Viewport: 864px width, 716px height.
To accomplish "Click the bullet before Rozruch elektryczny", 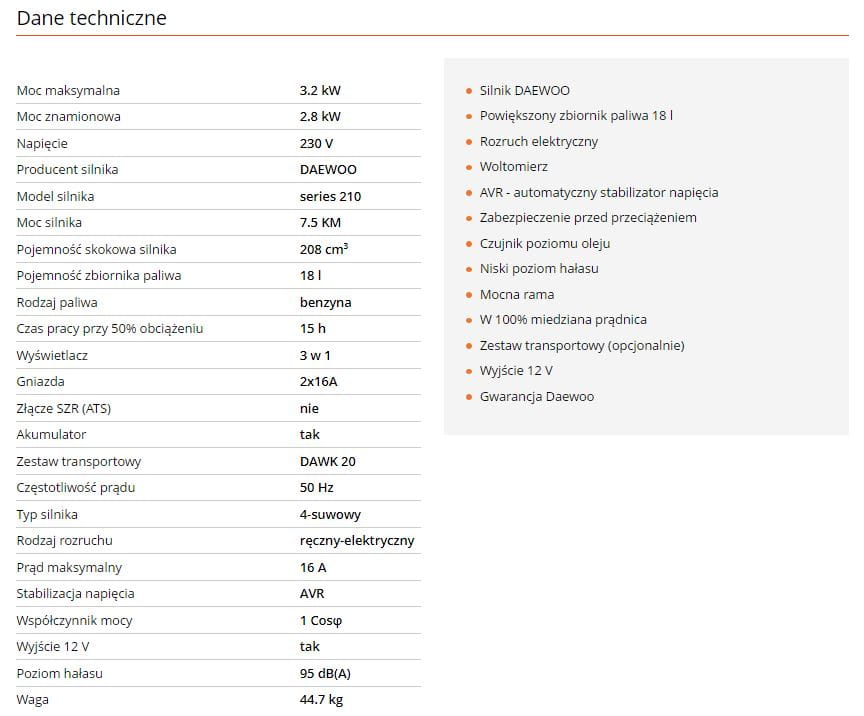I will (469, 142).
